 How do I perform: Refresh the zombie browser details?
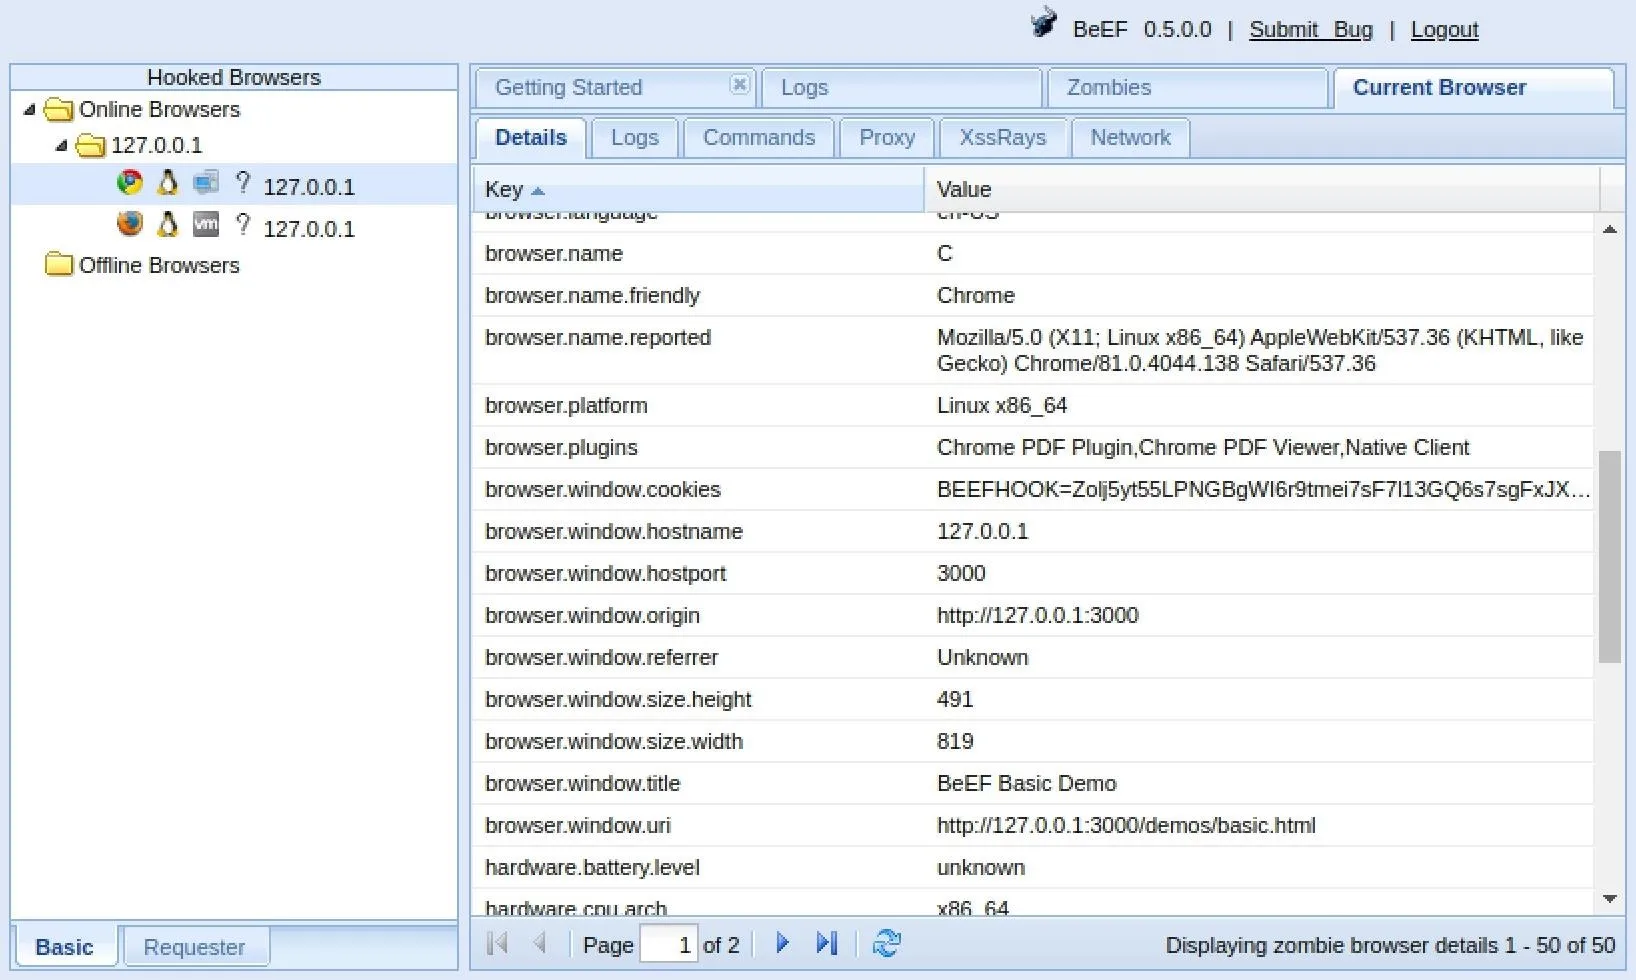click(886, 943)
